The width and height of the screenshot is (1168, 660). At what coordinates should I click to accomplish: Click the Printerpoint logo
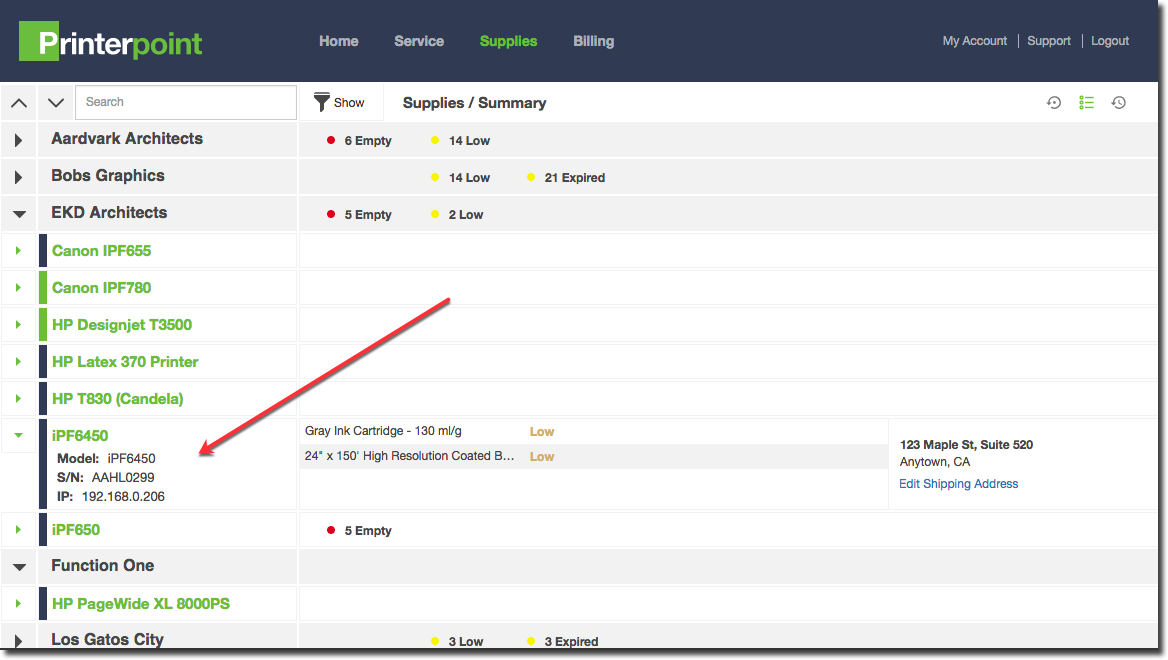point(110,41)
